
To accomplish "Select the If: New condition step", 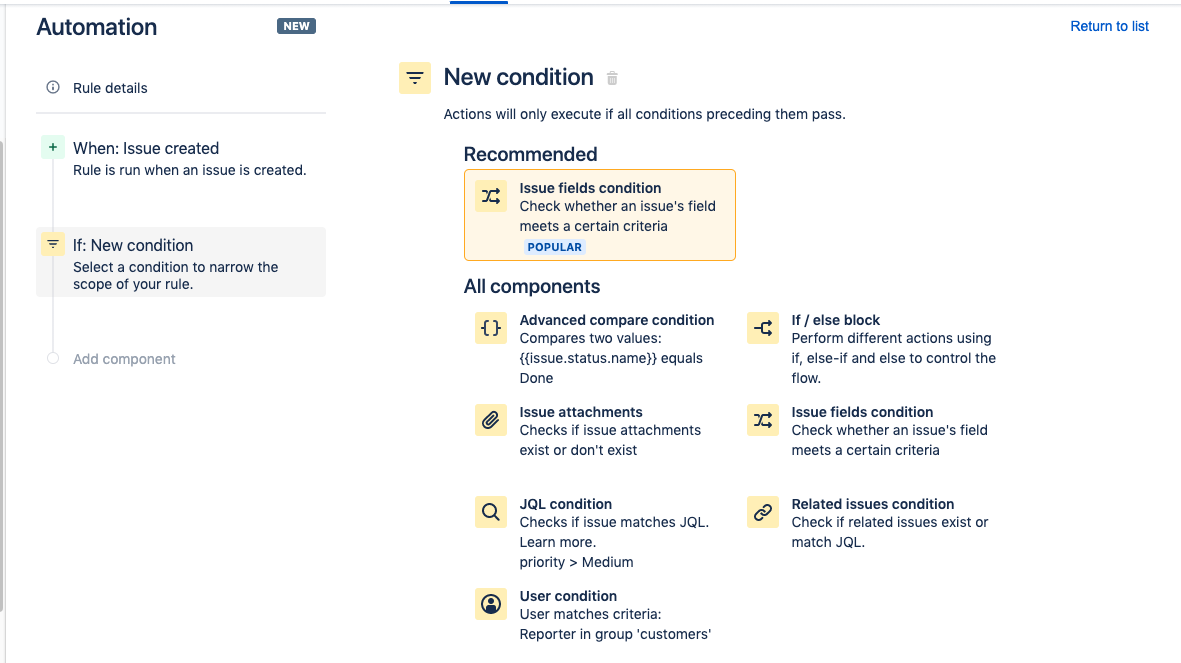I will [133, 244].
